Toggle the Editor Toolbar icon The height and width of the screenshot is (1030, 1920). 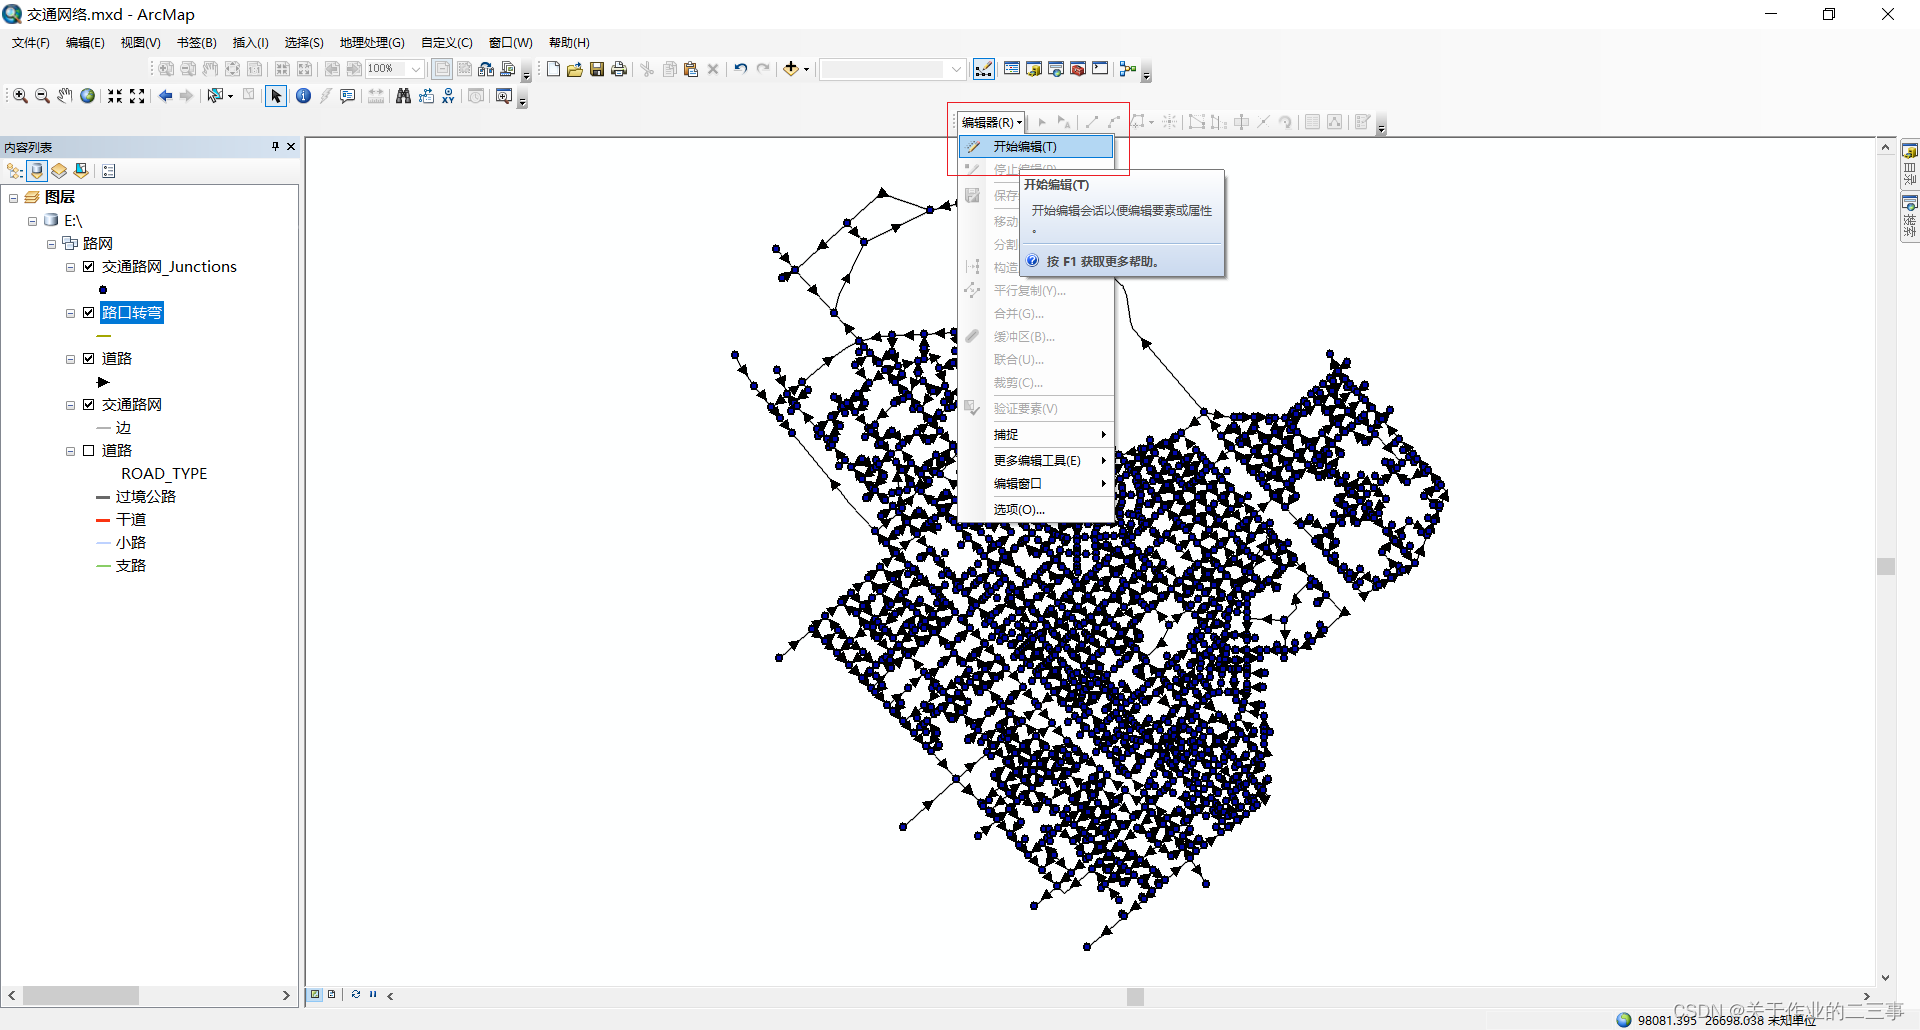tap(984, 69)
